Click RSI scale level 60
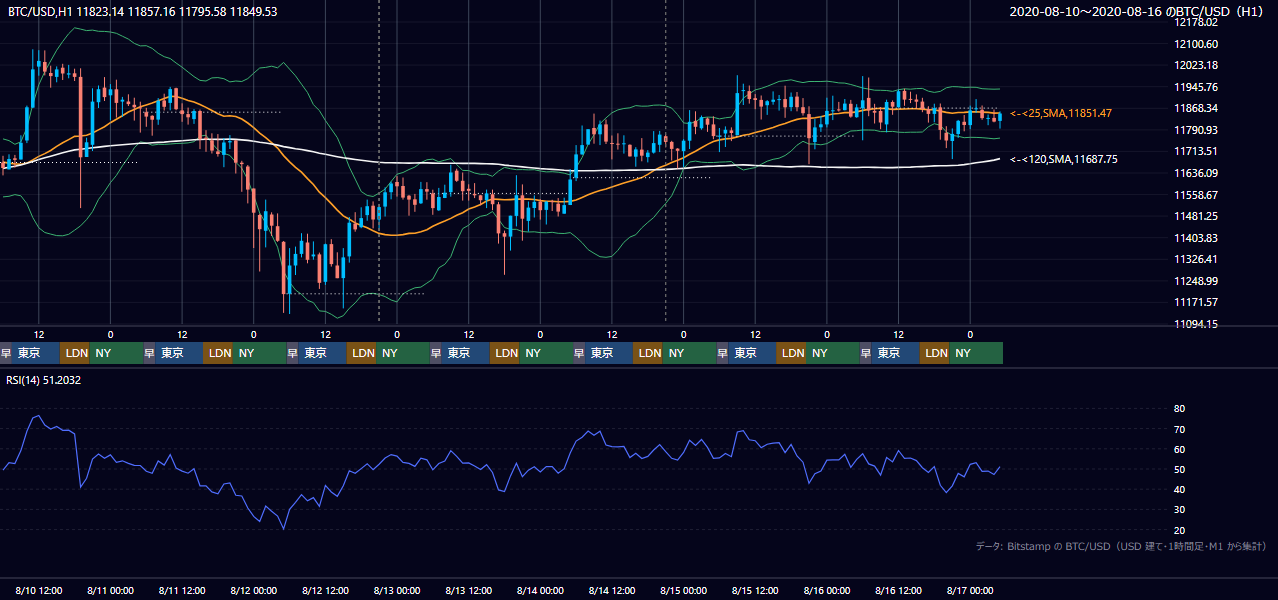This screenshot has height=600, width=1278. point(1179,449)
